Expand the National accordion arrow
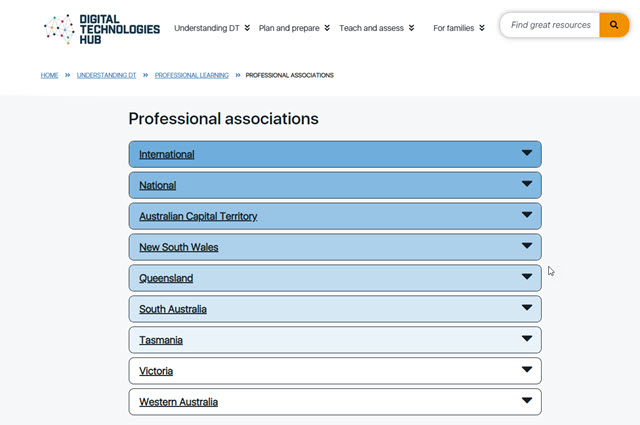This screenshot has width=640, height=425. coord(527,185)
